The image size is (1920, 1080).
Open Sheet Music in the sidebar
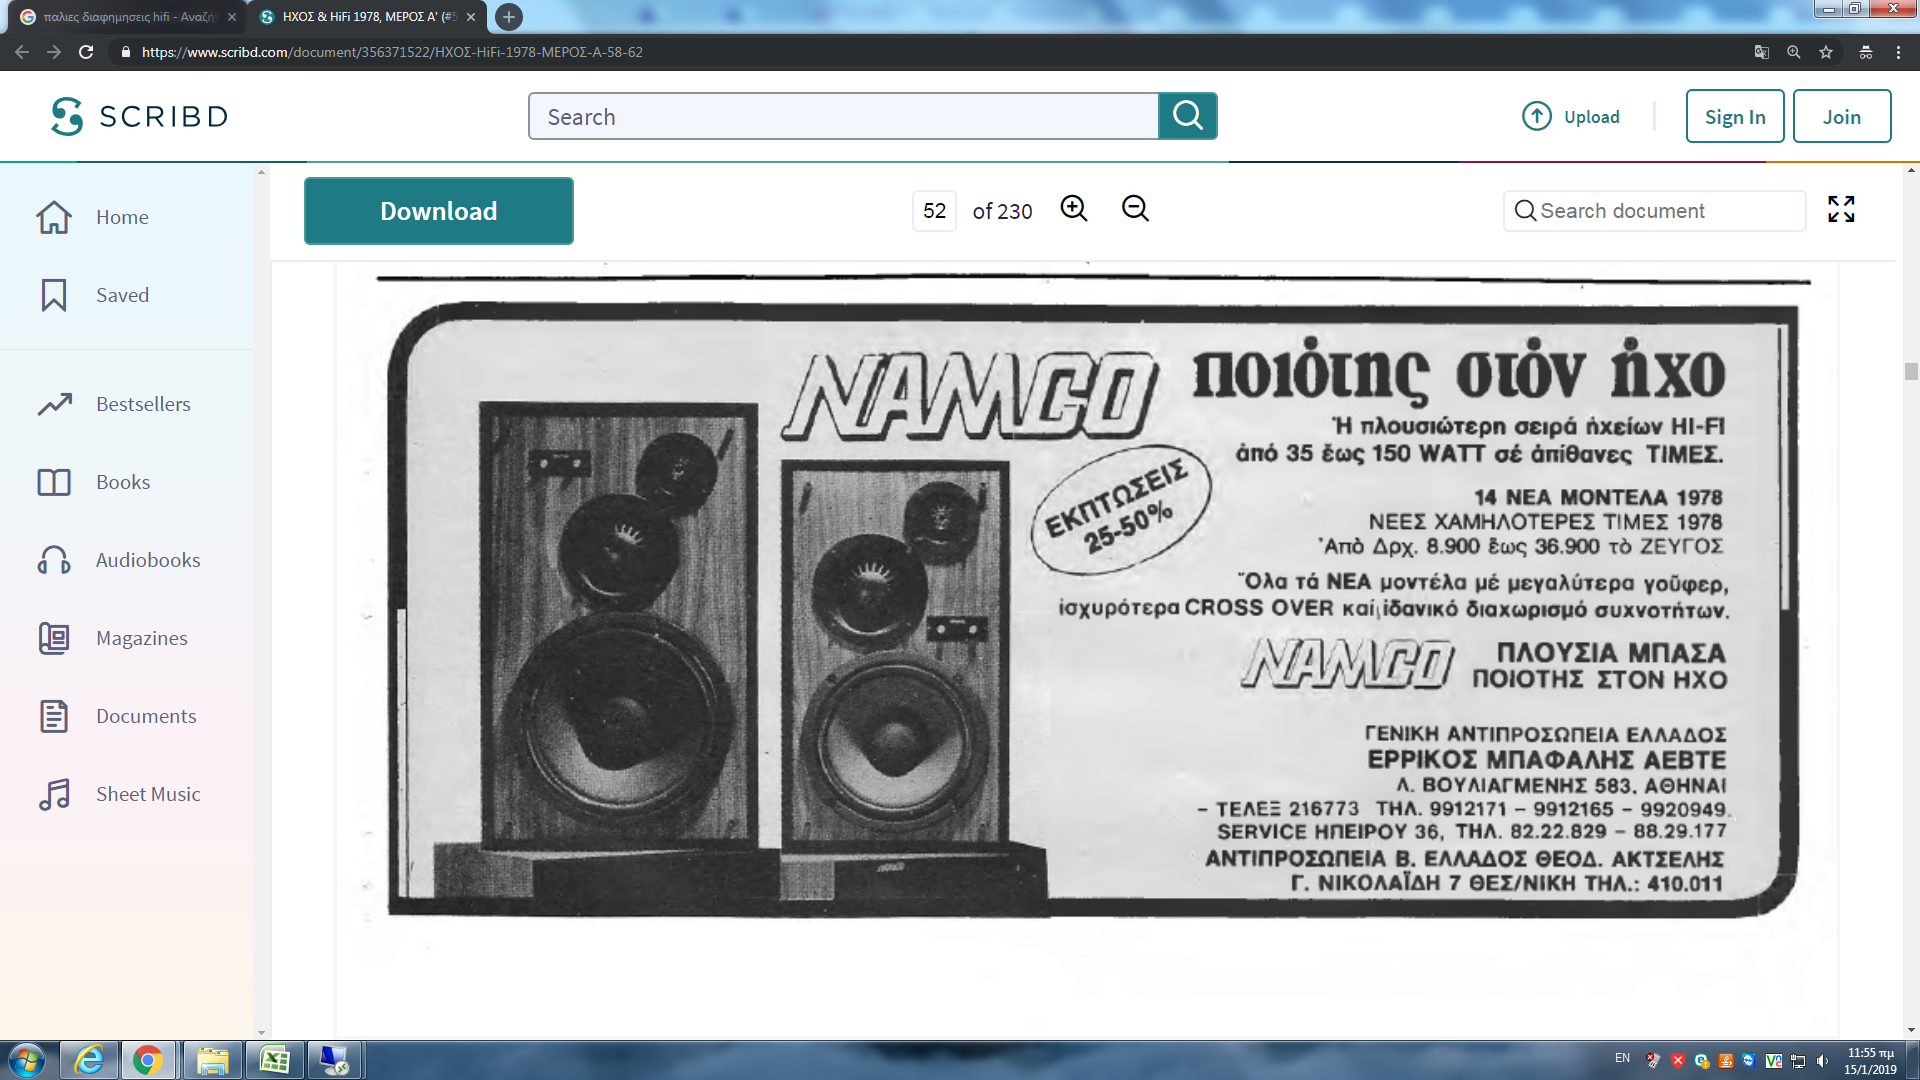tap(148, 794)
